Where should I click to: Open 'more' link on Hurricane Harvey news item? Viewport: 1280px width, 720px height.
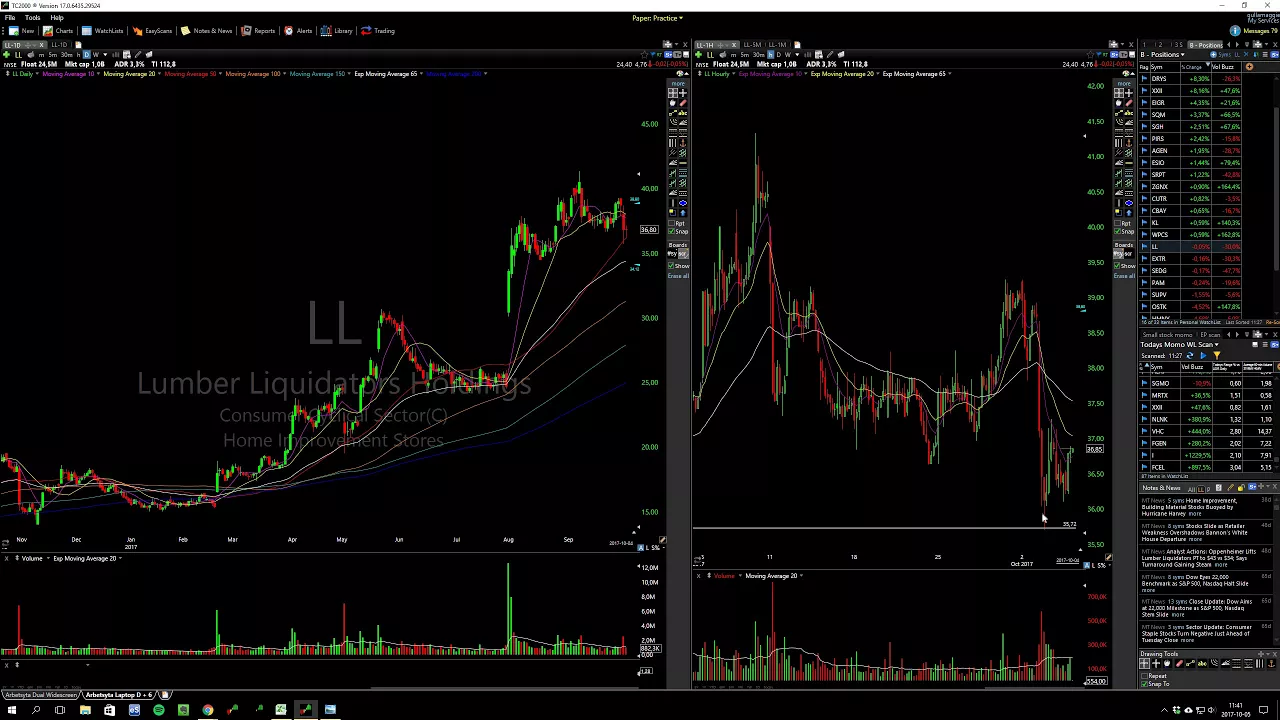[x=1195, y=514]
